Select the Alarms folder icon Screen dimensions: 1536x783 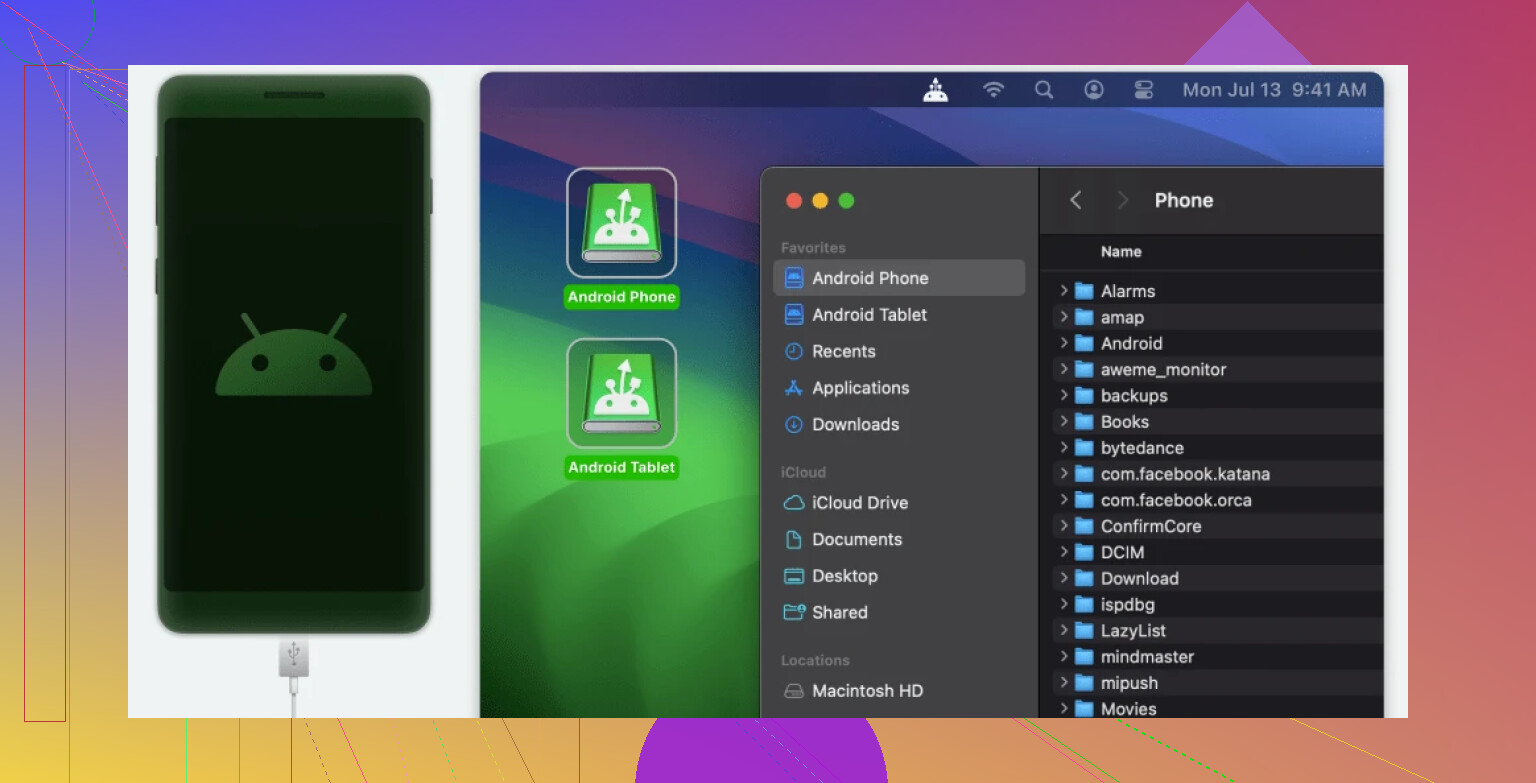click(1084, 291)
